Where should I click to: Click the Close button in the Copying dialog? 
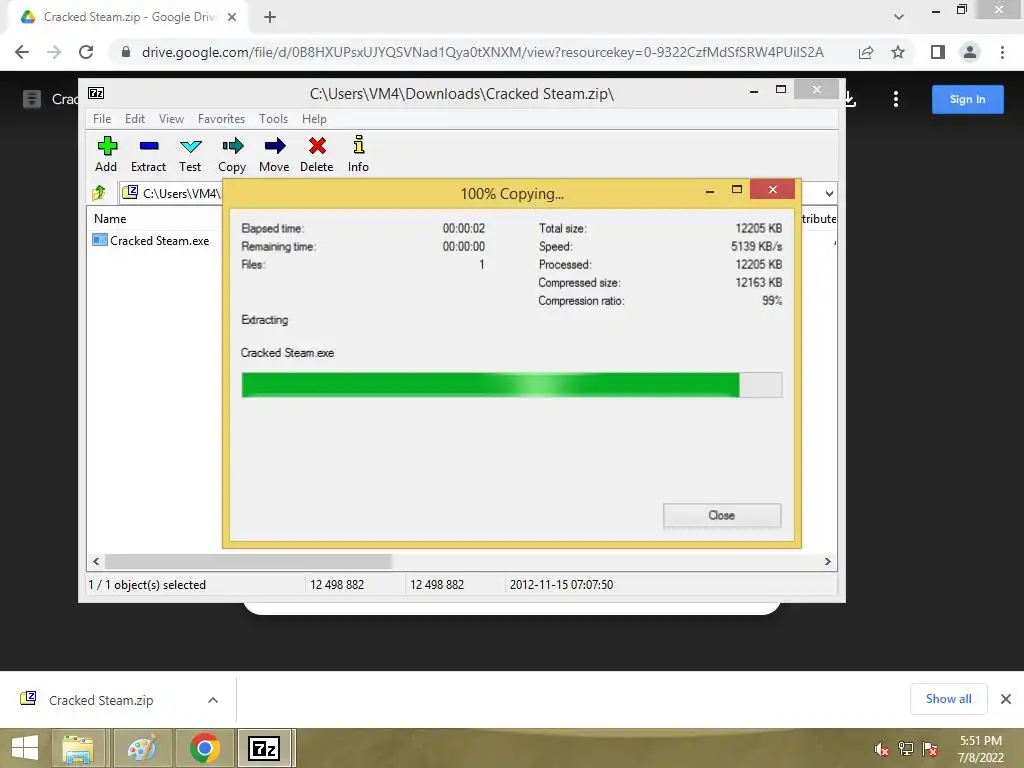tap(722, 515)
